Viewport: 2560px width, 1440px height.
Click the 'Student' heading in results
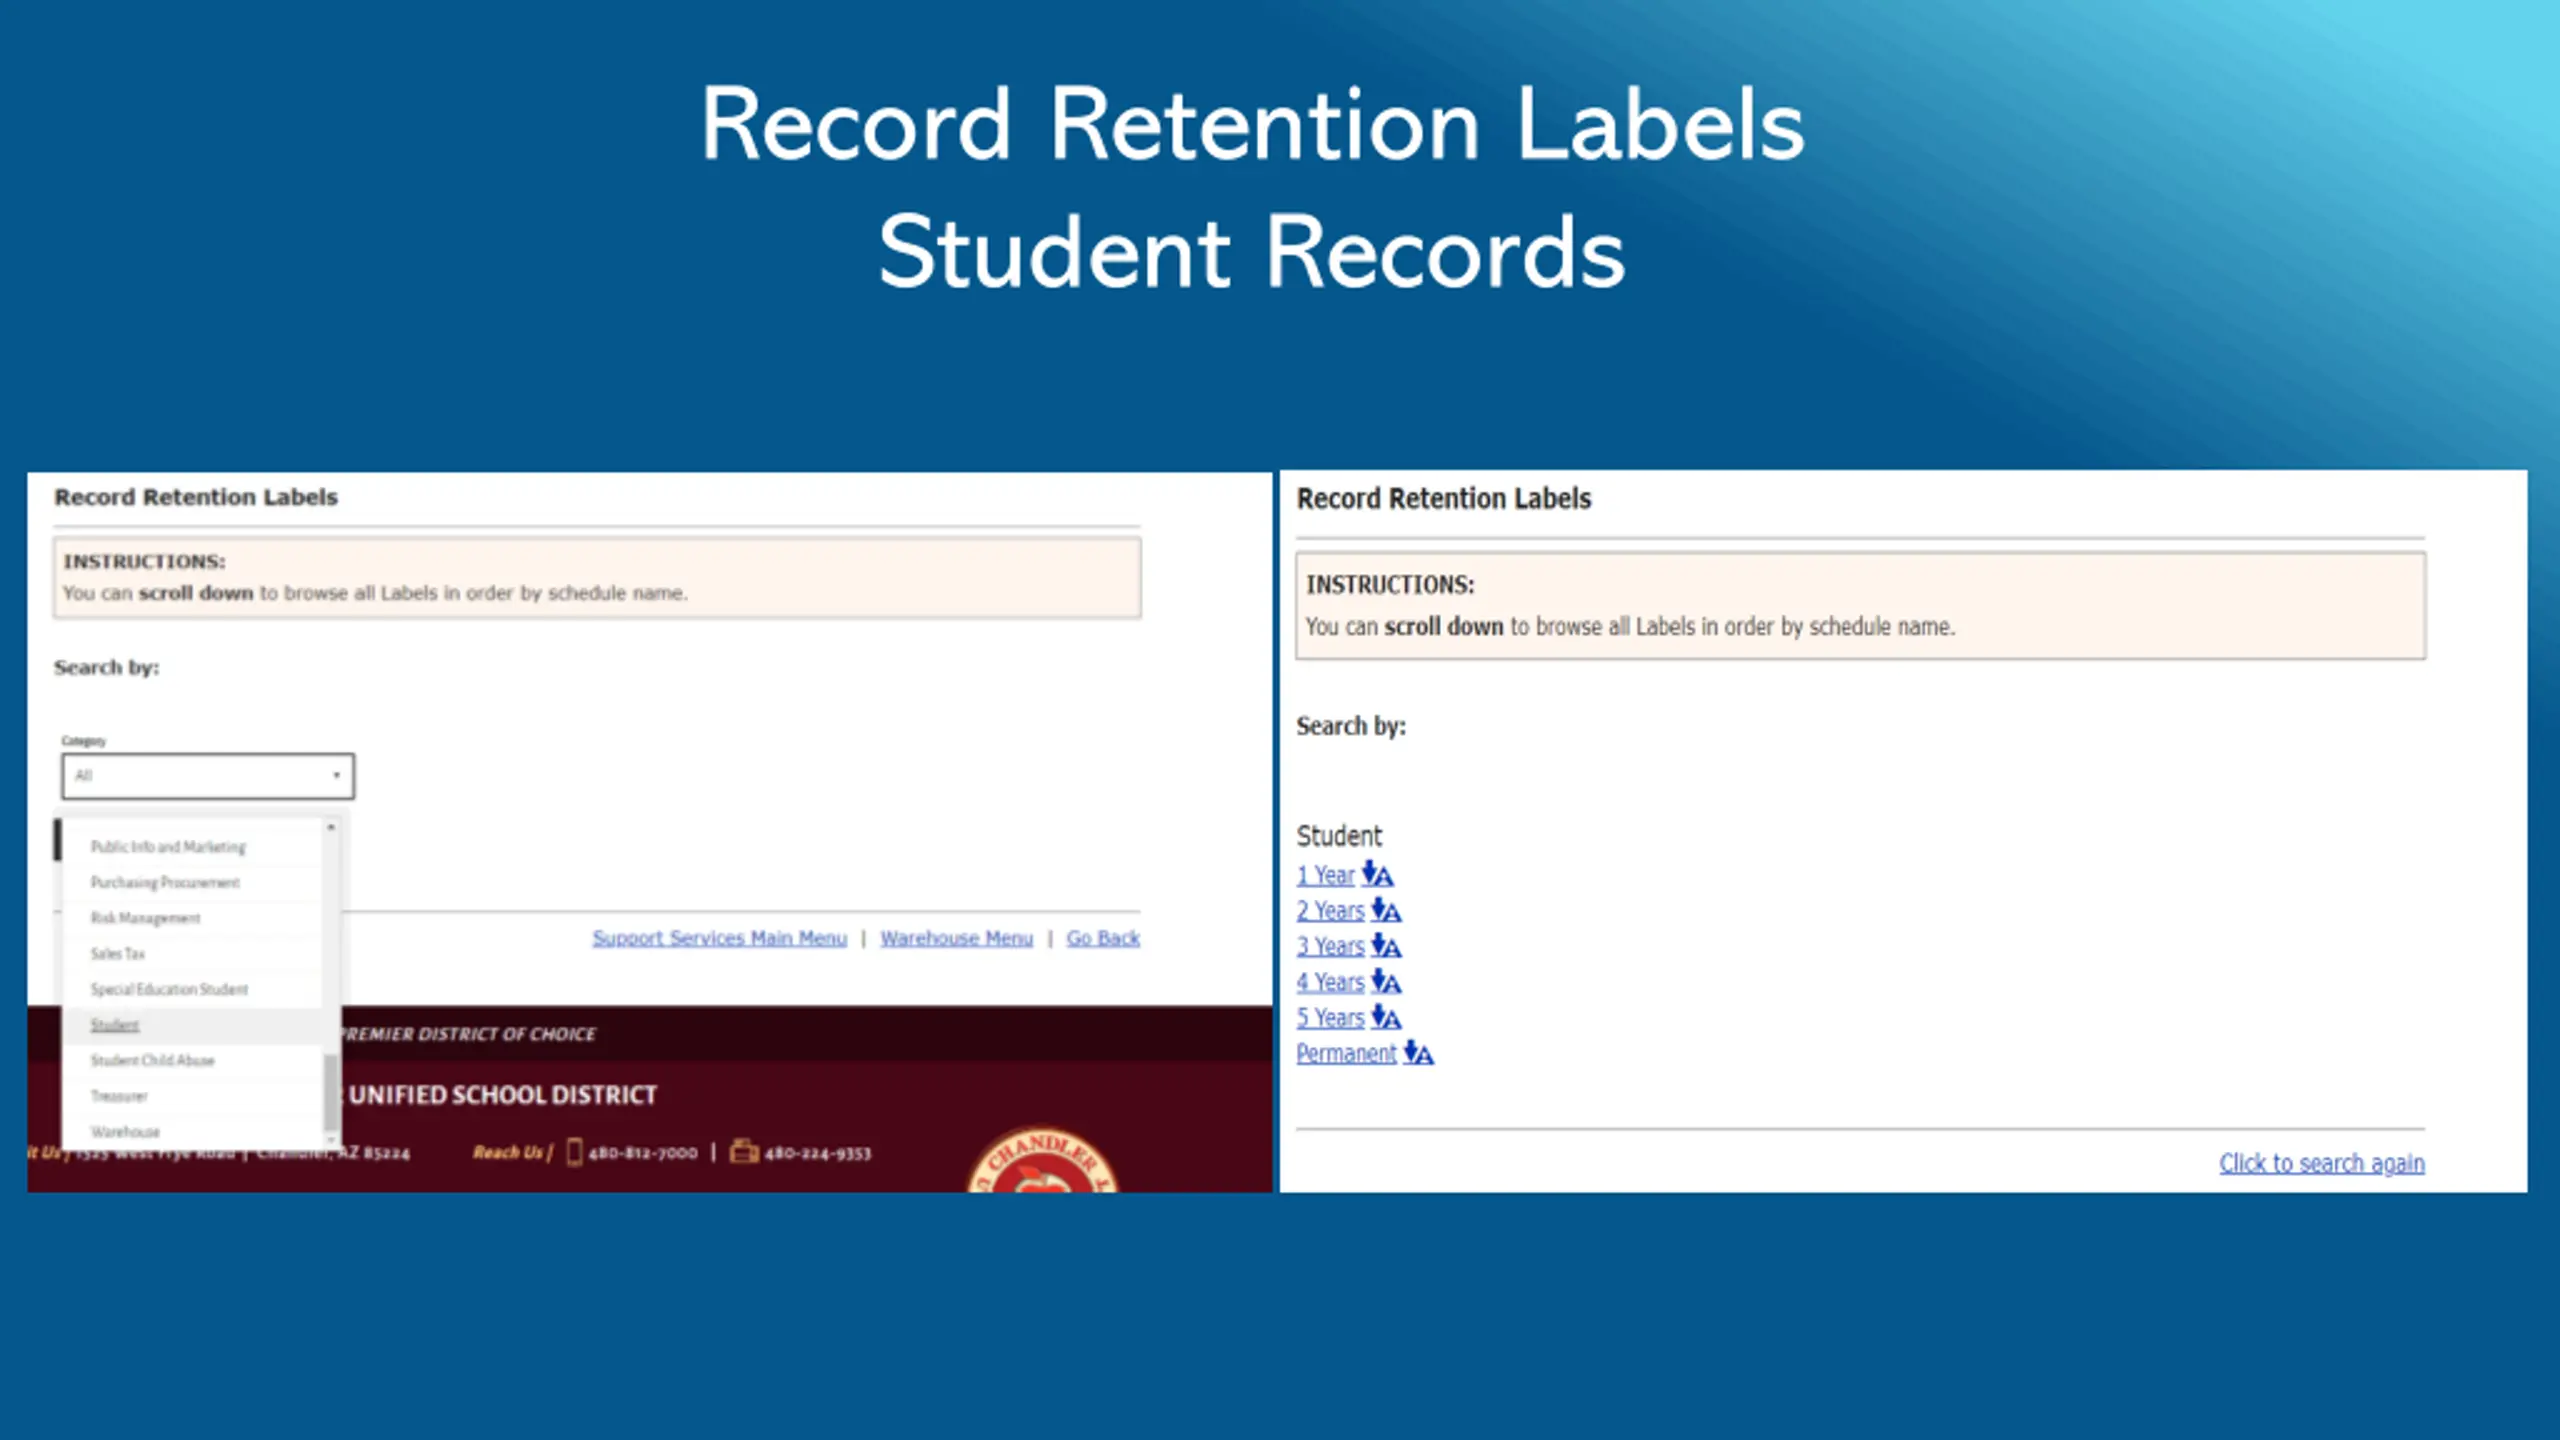1339,836
